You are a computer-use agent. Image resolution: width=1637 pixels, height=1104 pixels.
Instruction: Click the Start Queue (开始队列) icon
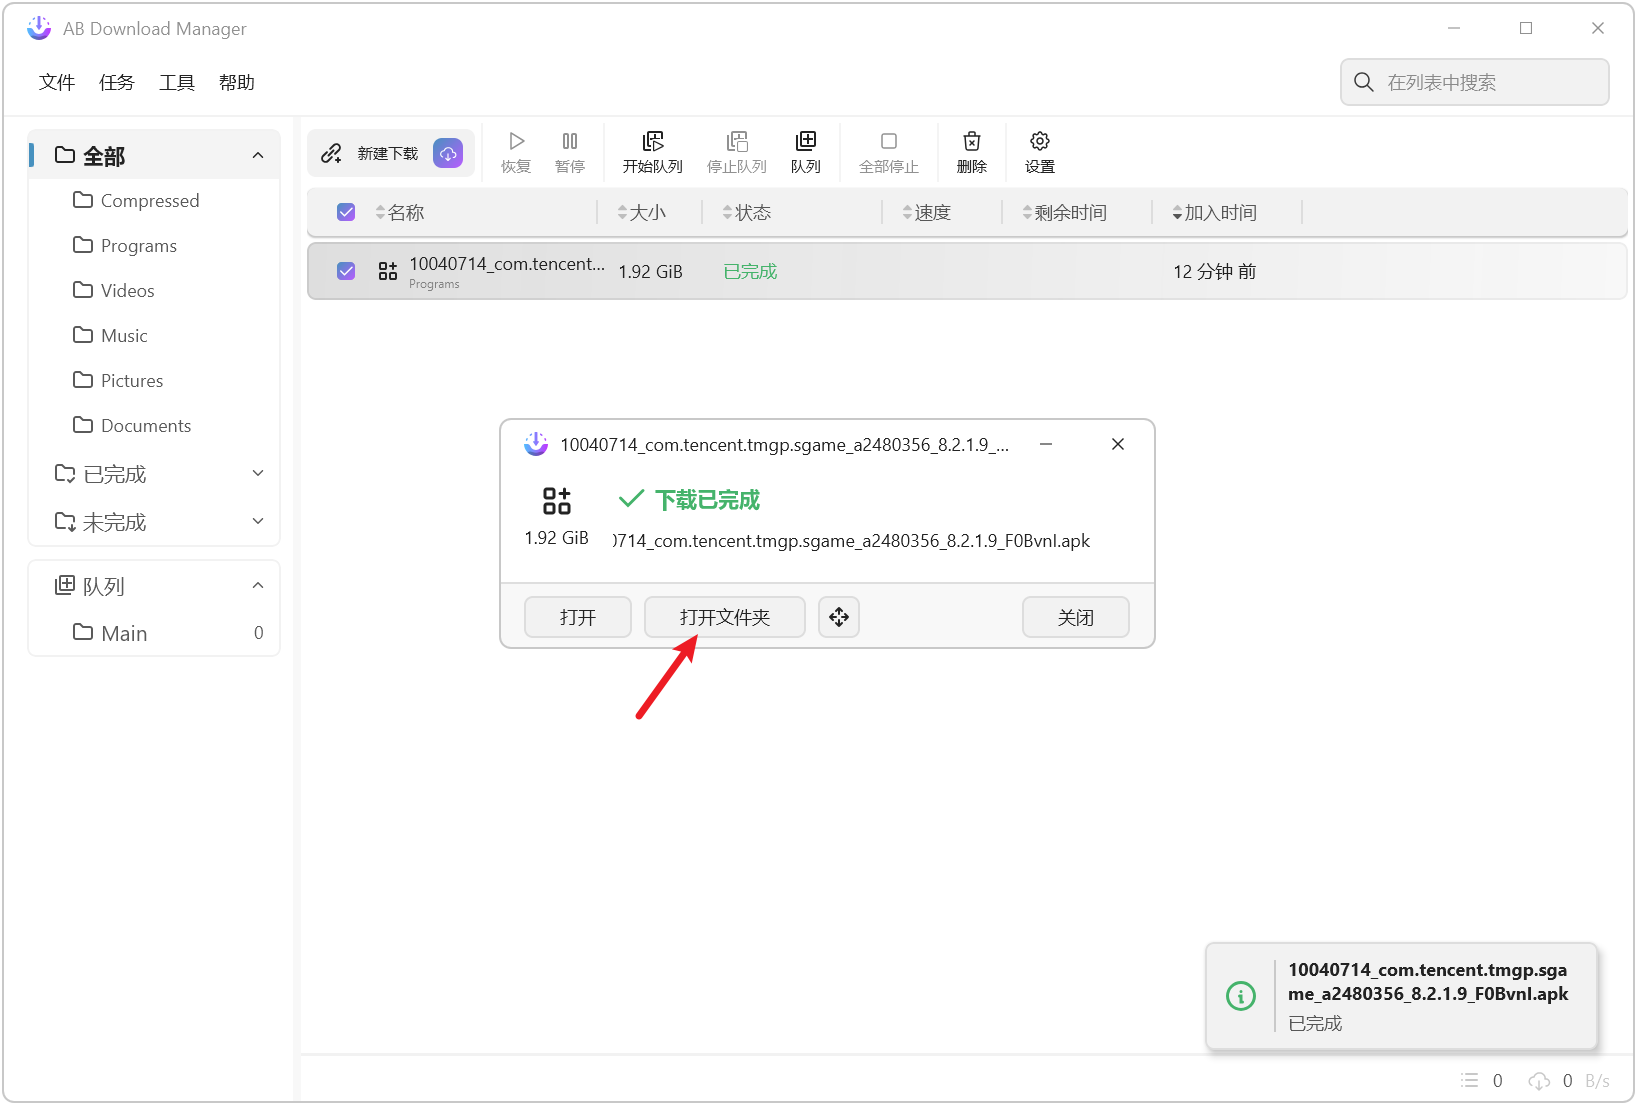click(653, 141)
